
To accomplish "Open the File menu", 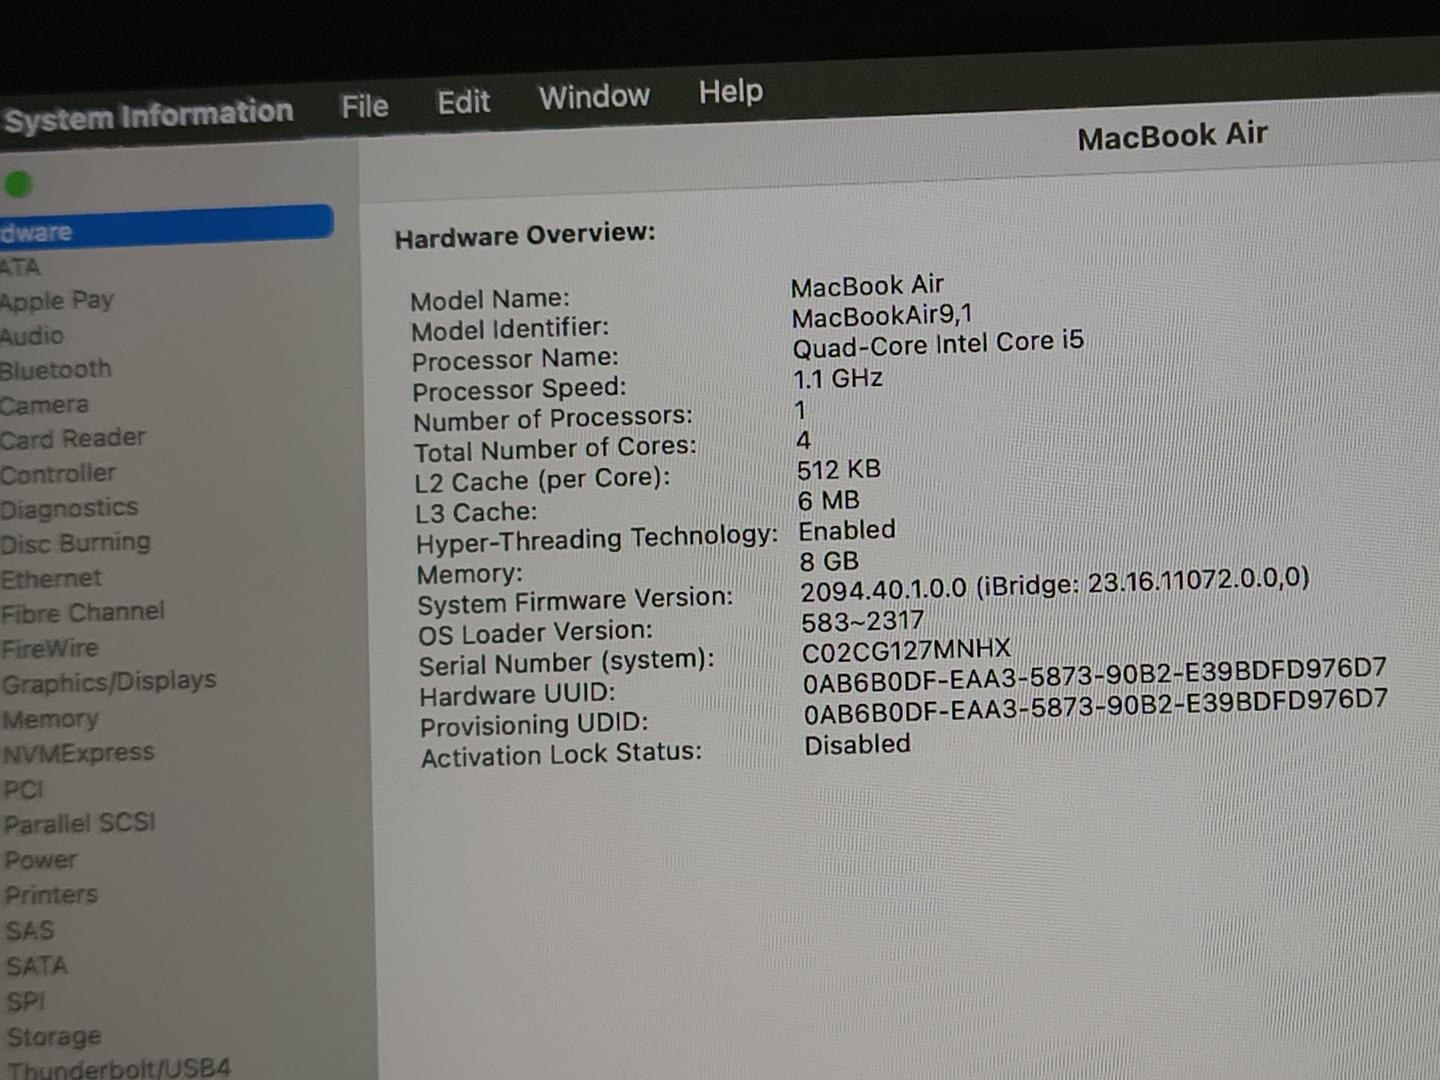I will tap(364, 106).
